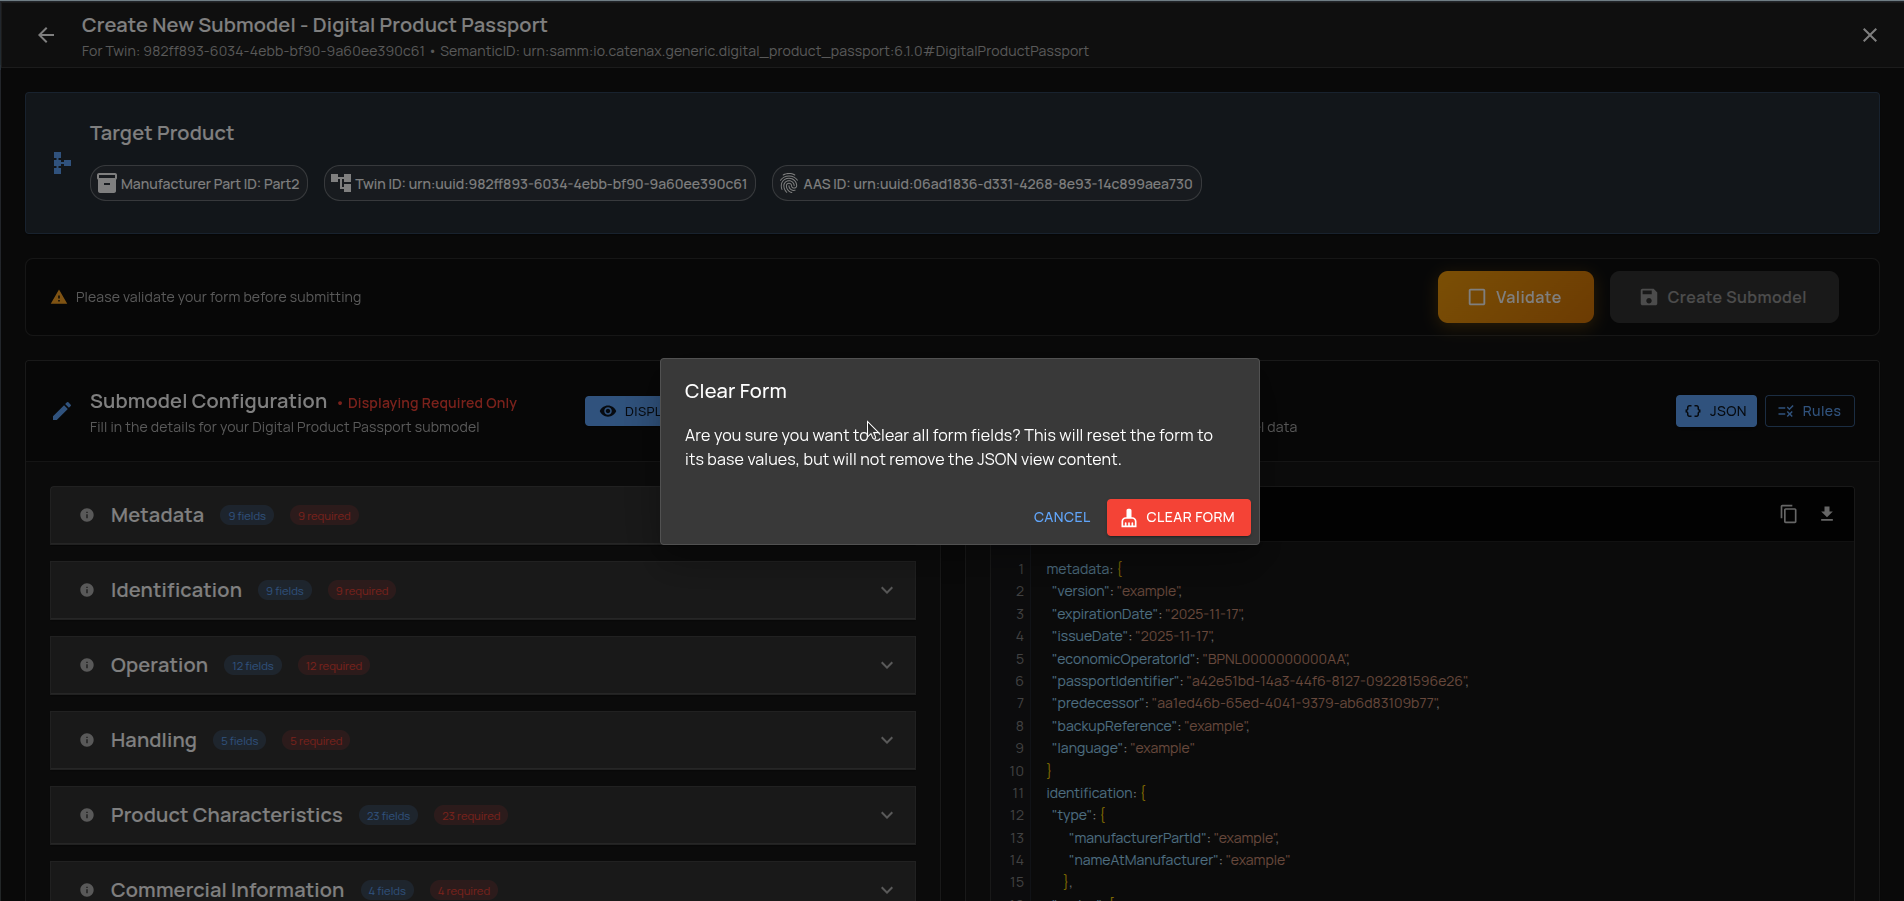Switch to the Rules view
This screenshot has width=1904, height=901.
(x=1809, y=411)
